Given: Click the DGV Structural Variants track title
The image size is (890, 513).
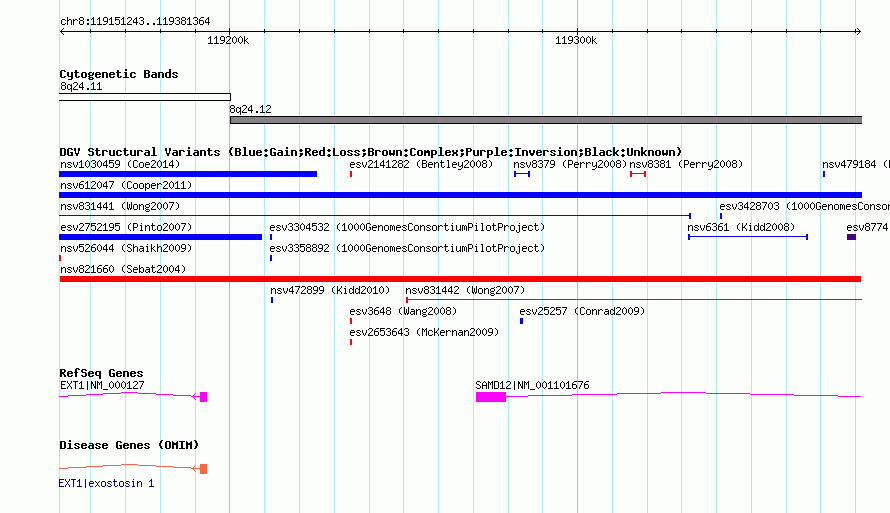Looking at the screenshot, I should [371, 152].
